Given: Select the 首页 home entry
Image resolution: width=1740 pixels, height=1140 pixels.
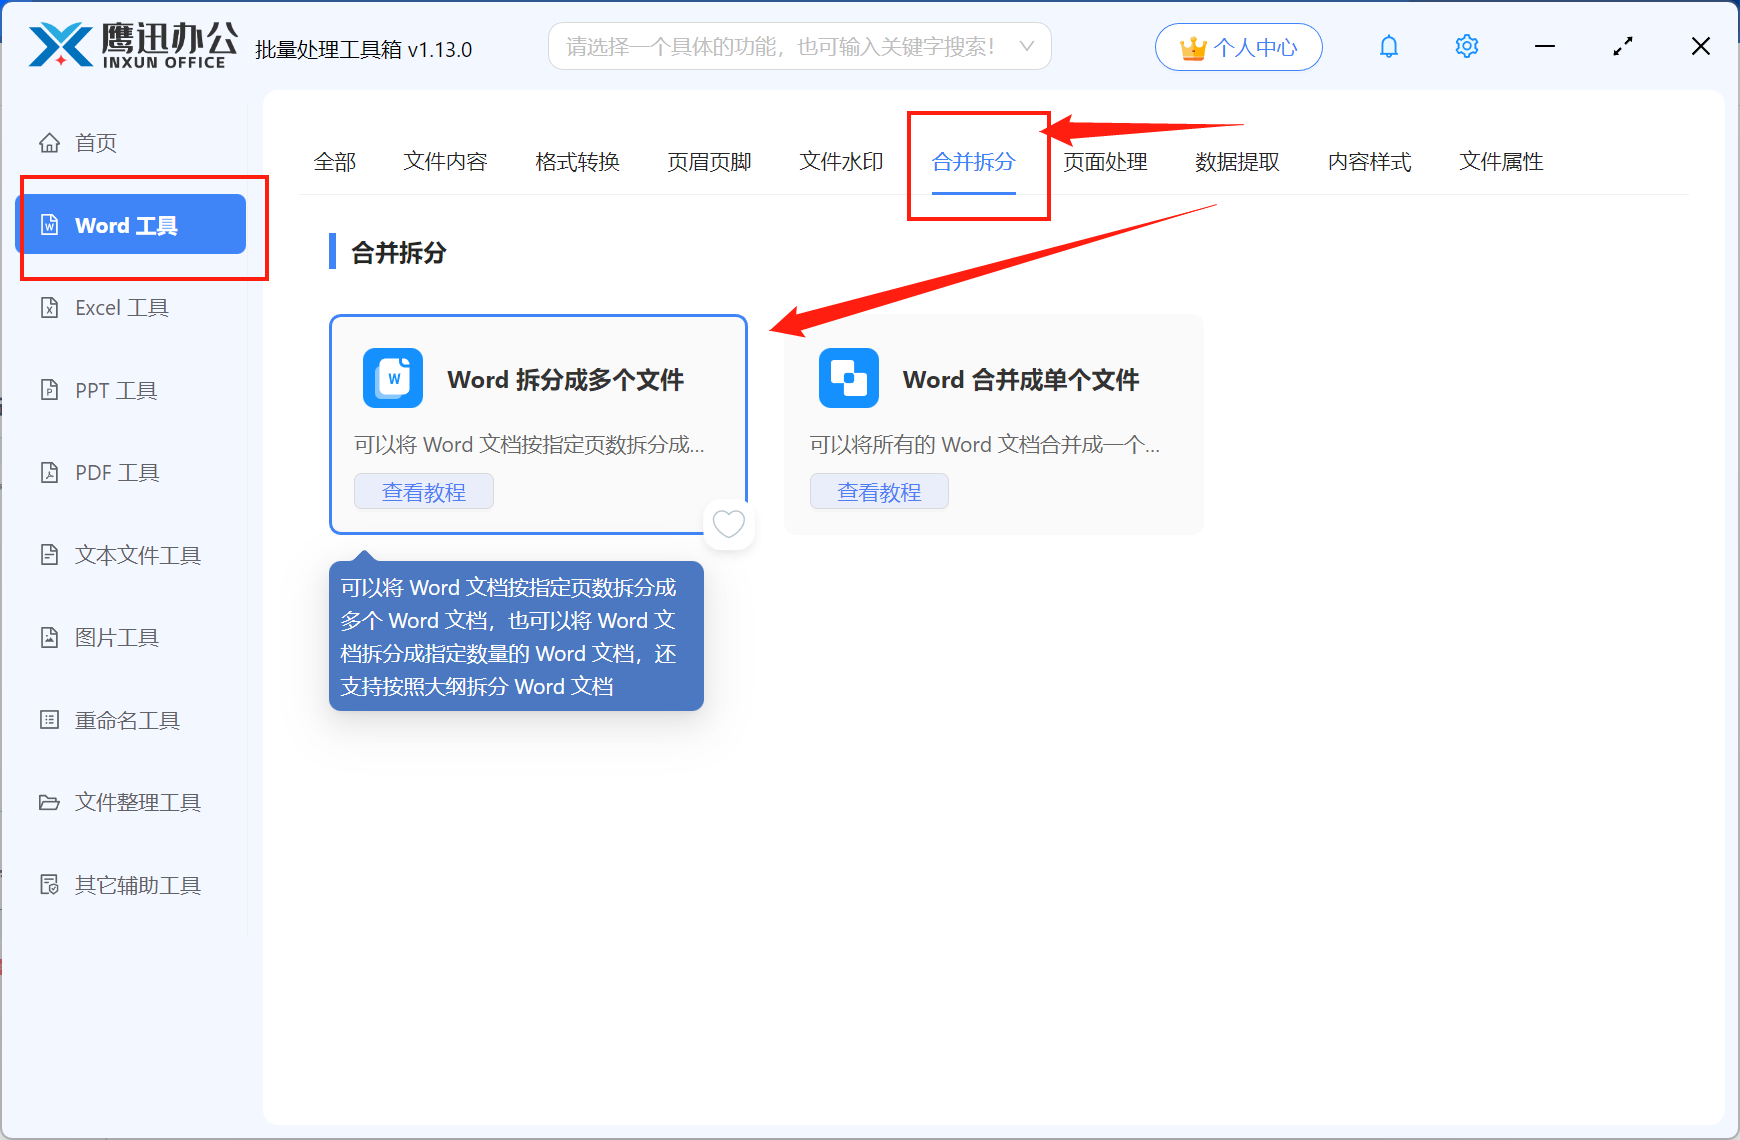Looking at the screenshot, I should pyautogui.click(x=96, y=142).
